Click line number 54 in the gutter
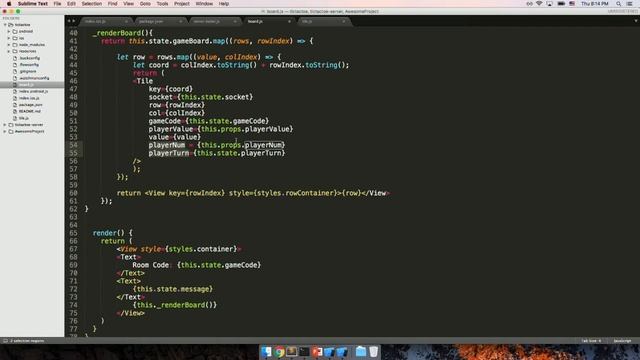This screenshot has height=360, width=640. (x=73, y=145)
